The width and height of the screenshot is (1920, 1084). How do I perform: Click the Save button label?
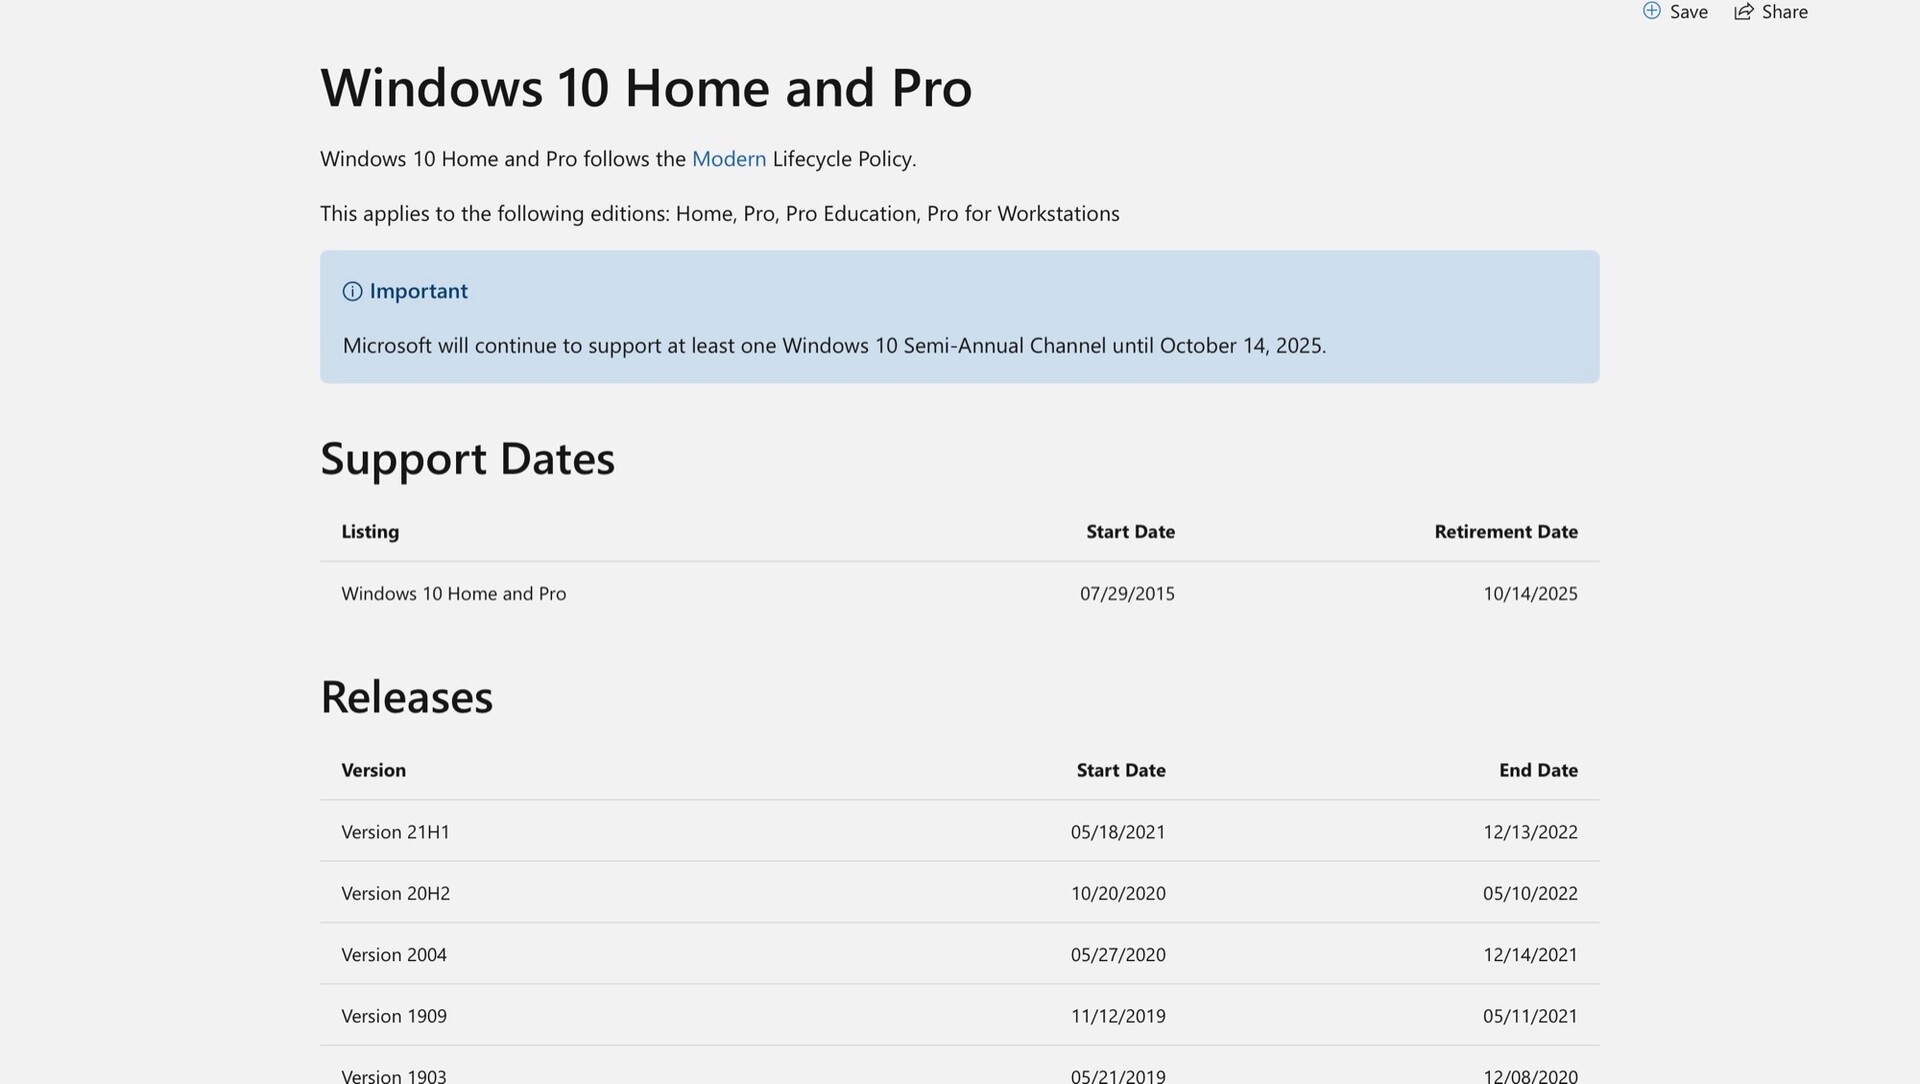(x=1688, y=12)
